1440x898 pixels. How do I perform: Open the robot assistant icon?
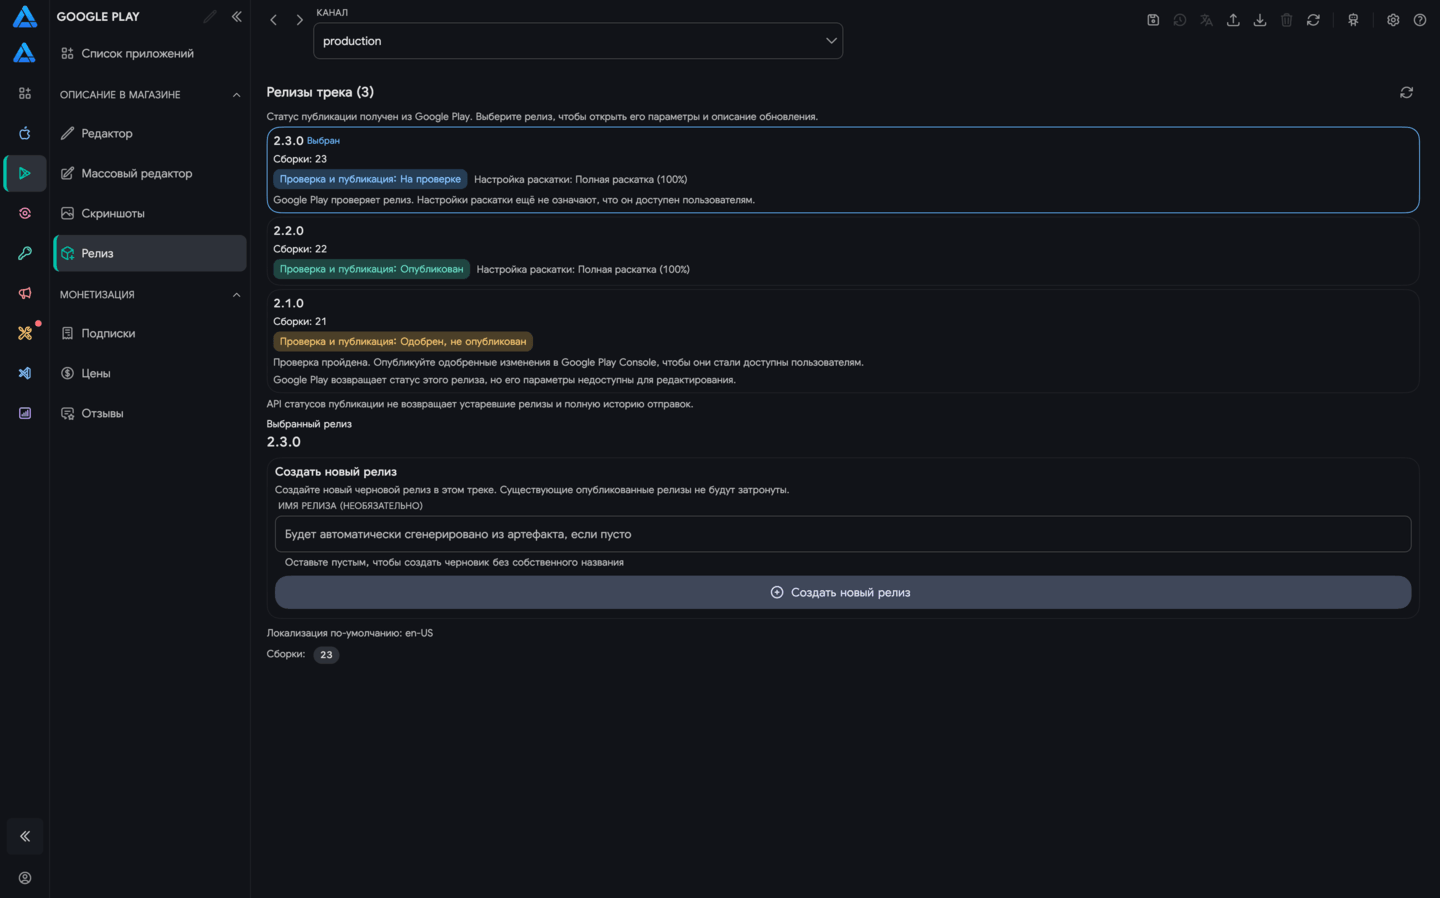click(x=1353, y=20)
